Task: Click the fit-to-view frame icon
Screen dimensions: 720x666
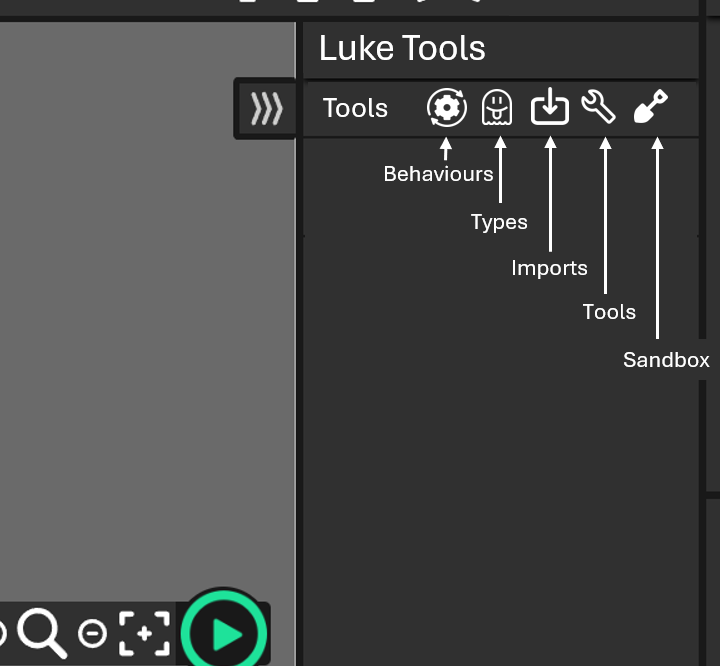Action: point(145,633)
